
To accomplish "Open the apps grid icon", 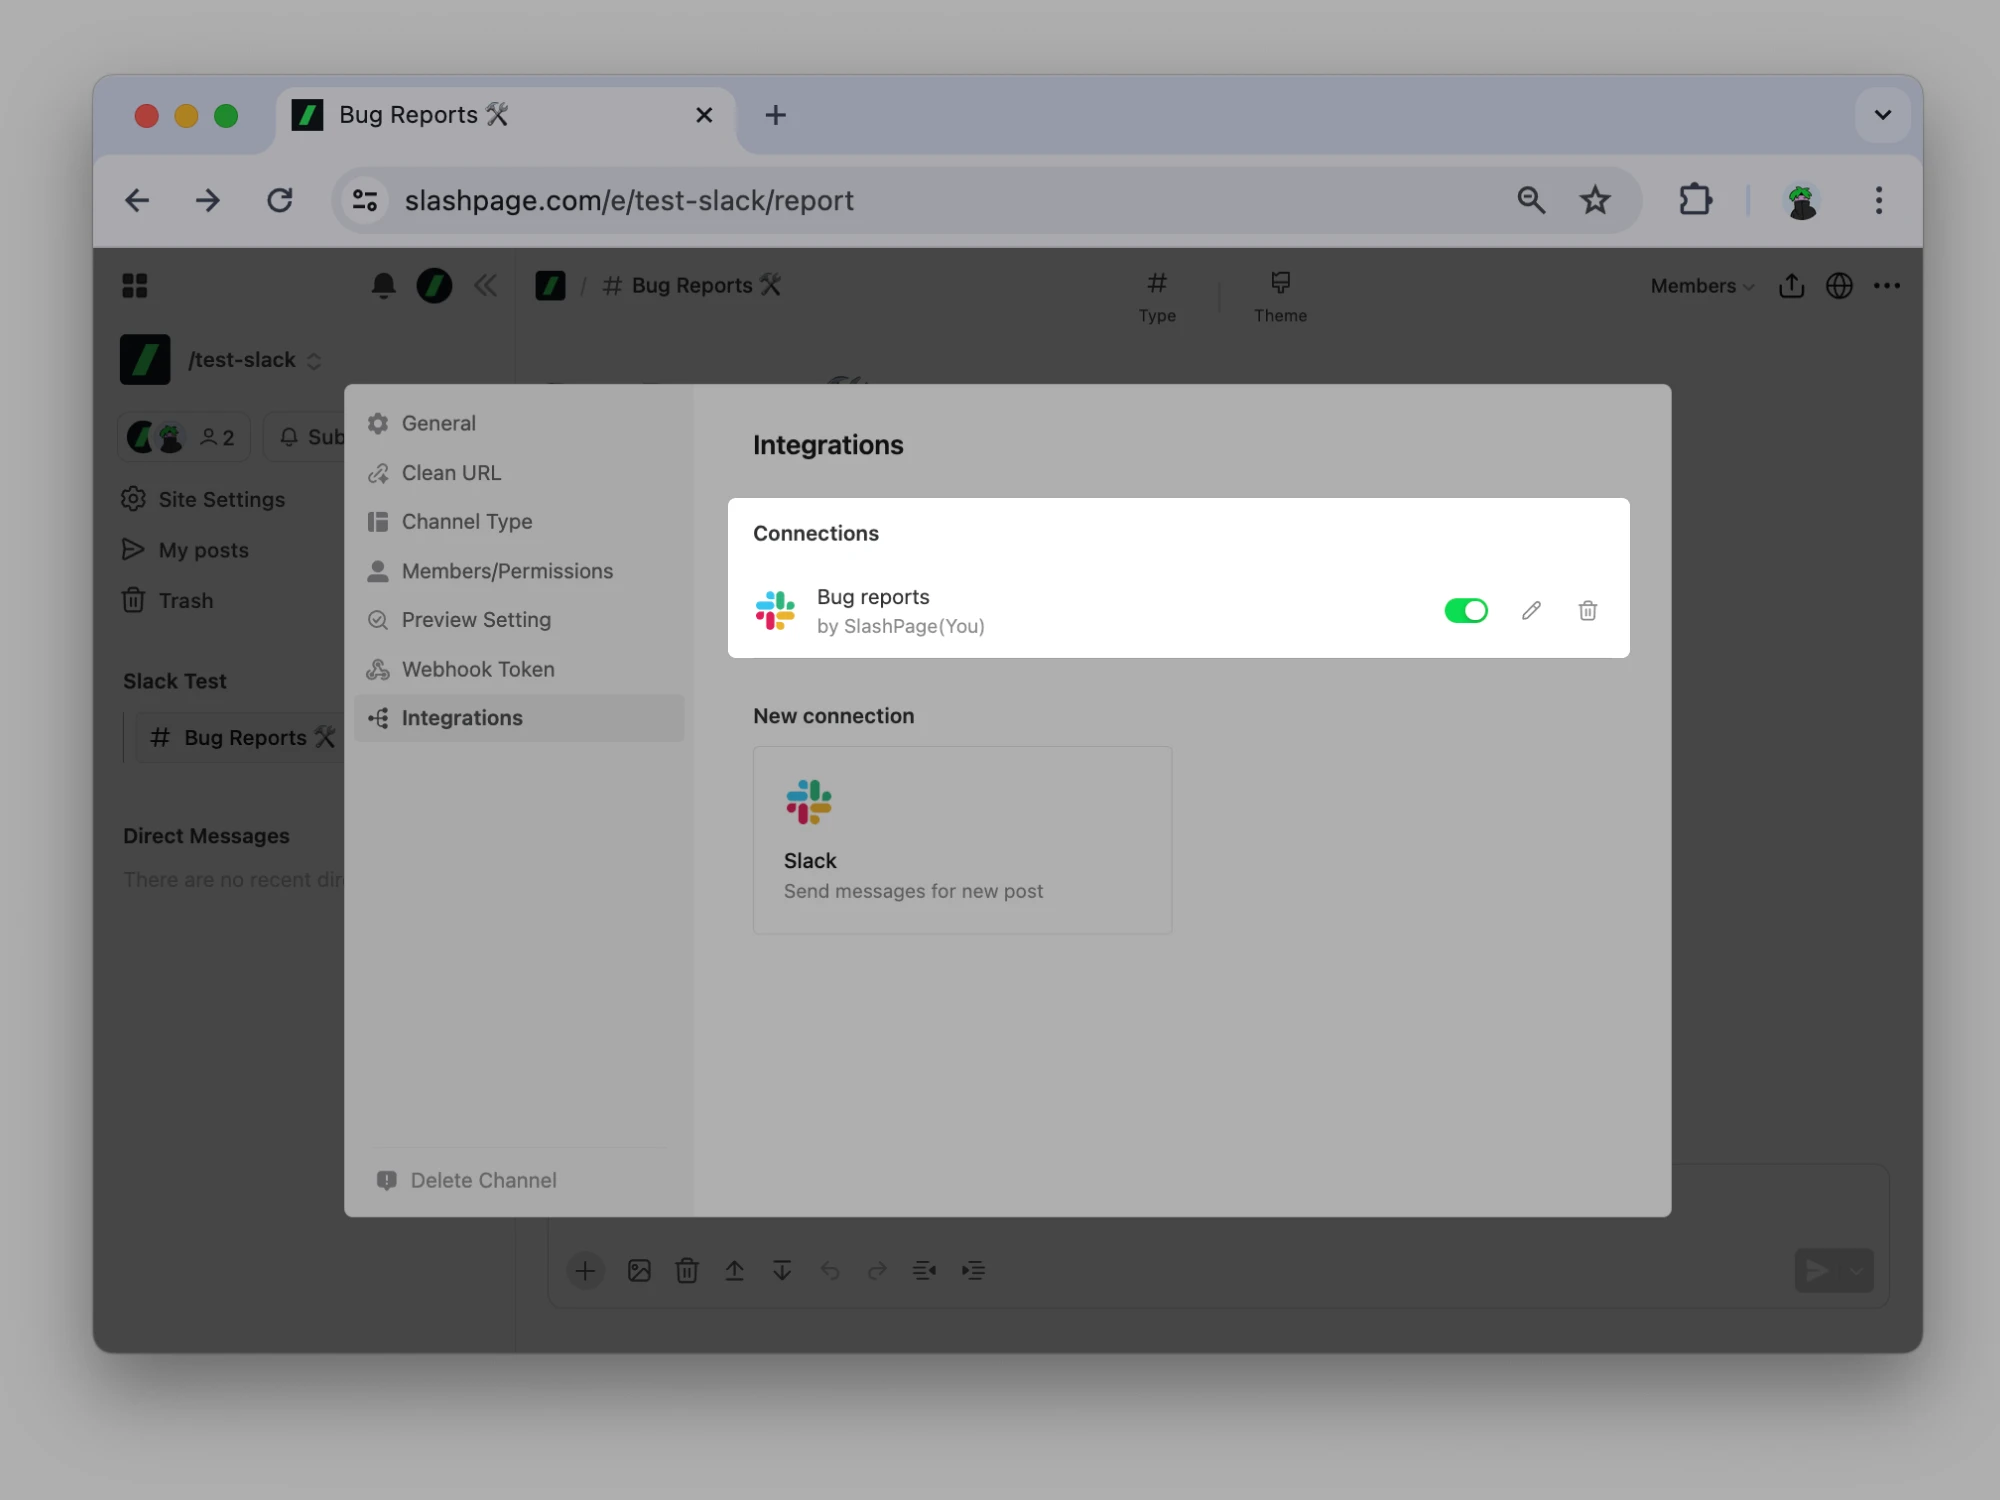I will 135,286.
